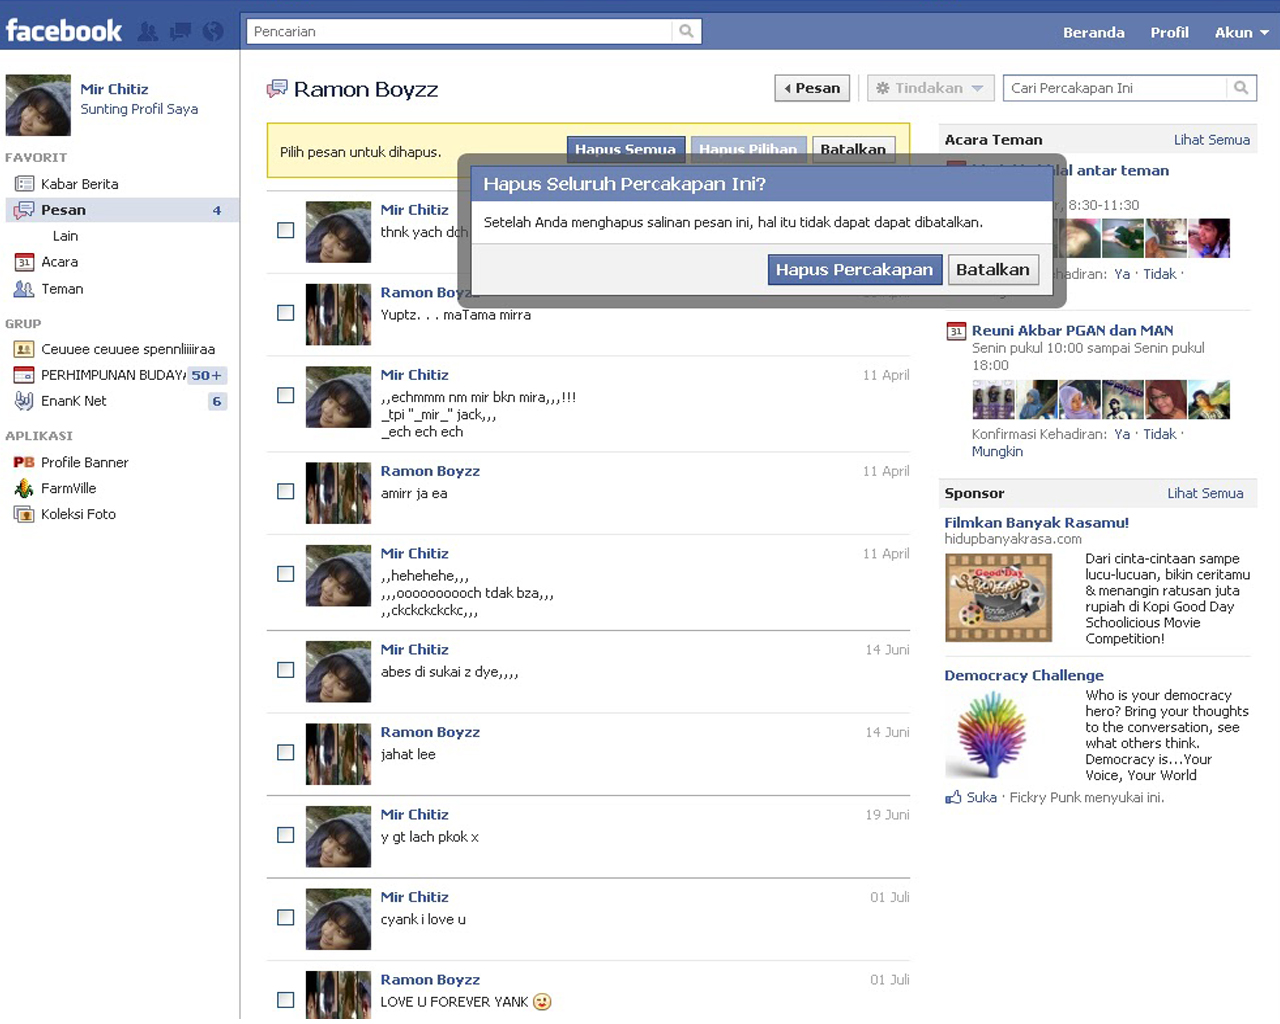Image resolution: width=1280 pixels, height=1024 pixels.
Task: Open messages icon in top bar
Action: coord(181,32)
